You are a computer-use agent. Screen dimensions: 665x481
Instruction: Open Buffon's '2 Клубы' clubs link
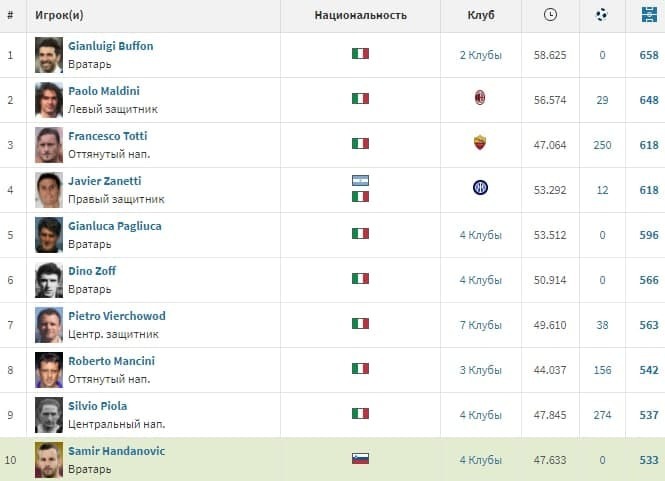[480, 54]
